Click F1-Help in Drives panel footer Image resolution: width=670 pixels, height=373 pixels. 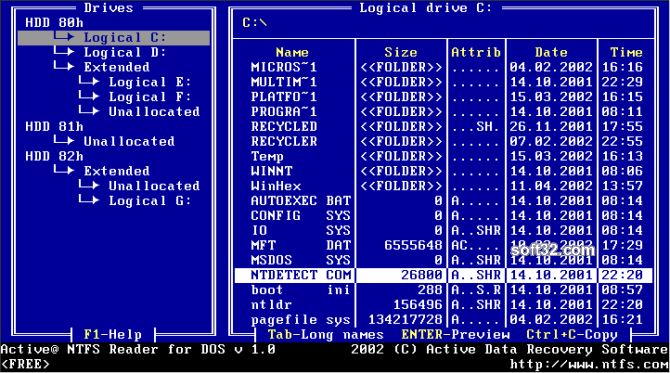pyautogui.click(x=113, y=335)
